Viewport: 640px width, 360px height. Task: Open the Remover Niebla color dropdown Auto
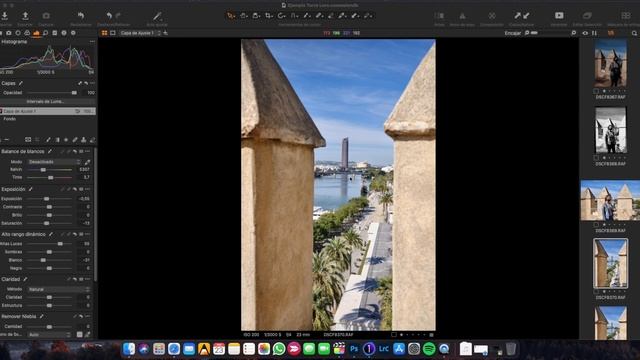point(49,335)
